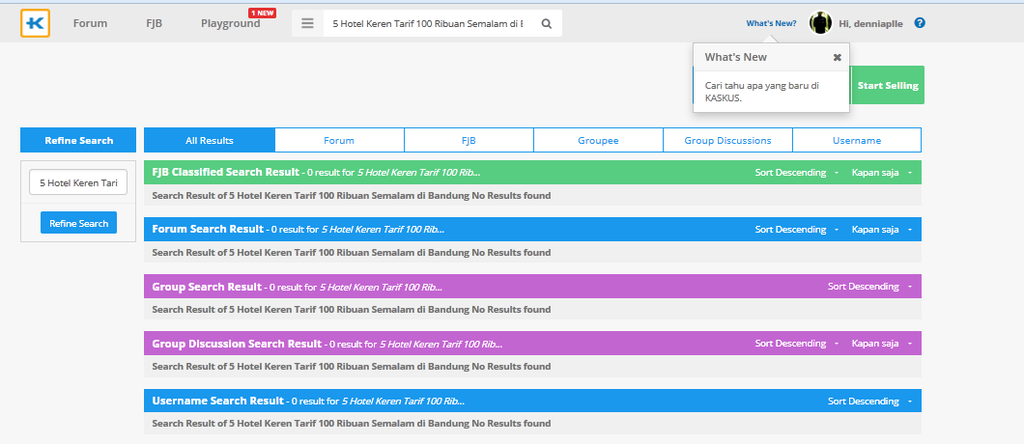
Task: Switch to the Group Discussions tab
Action: click(728, 140)
